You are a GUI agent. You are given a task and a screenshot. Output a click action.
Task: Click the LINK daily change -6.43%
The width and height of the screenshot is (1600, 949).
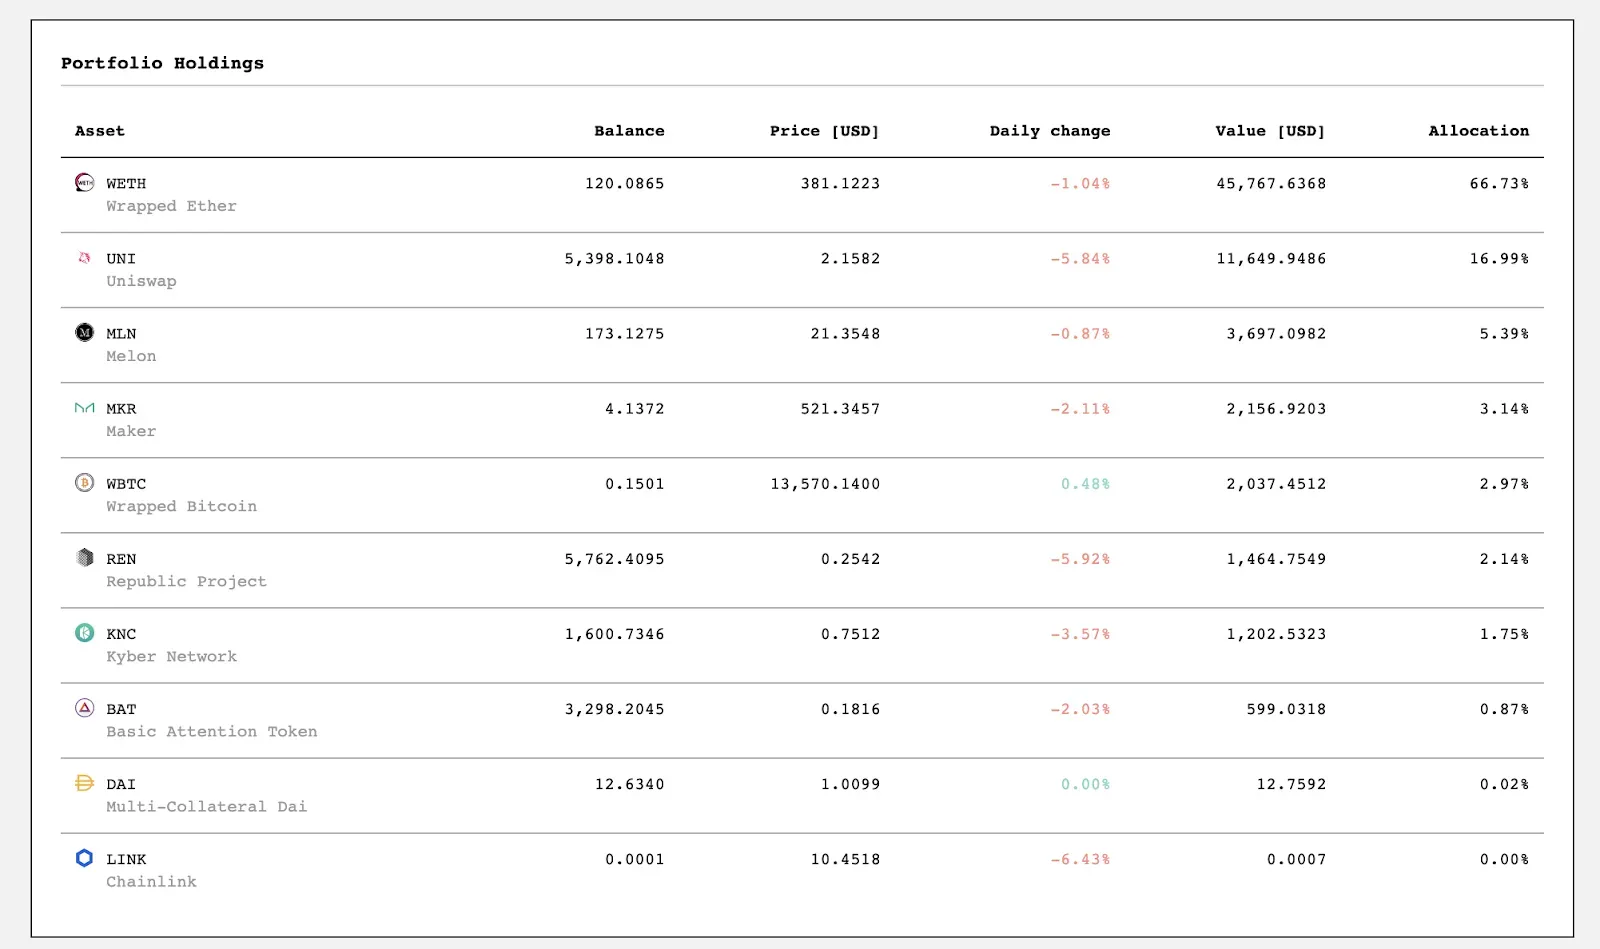pos(1080,859)
